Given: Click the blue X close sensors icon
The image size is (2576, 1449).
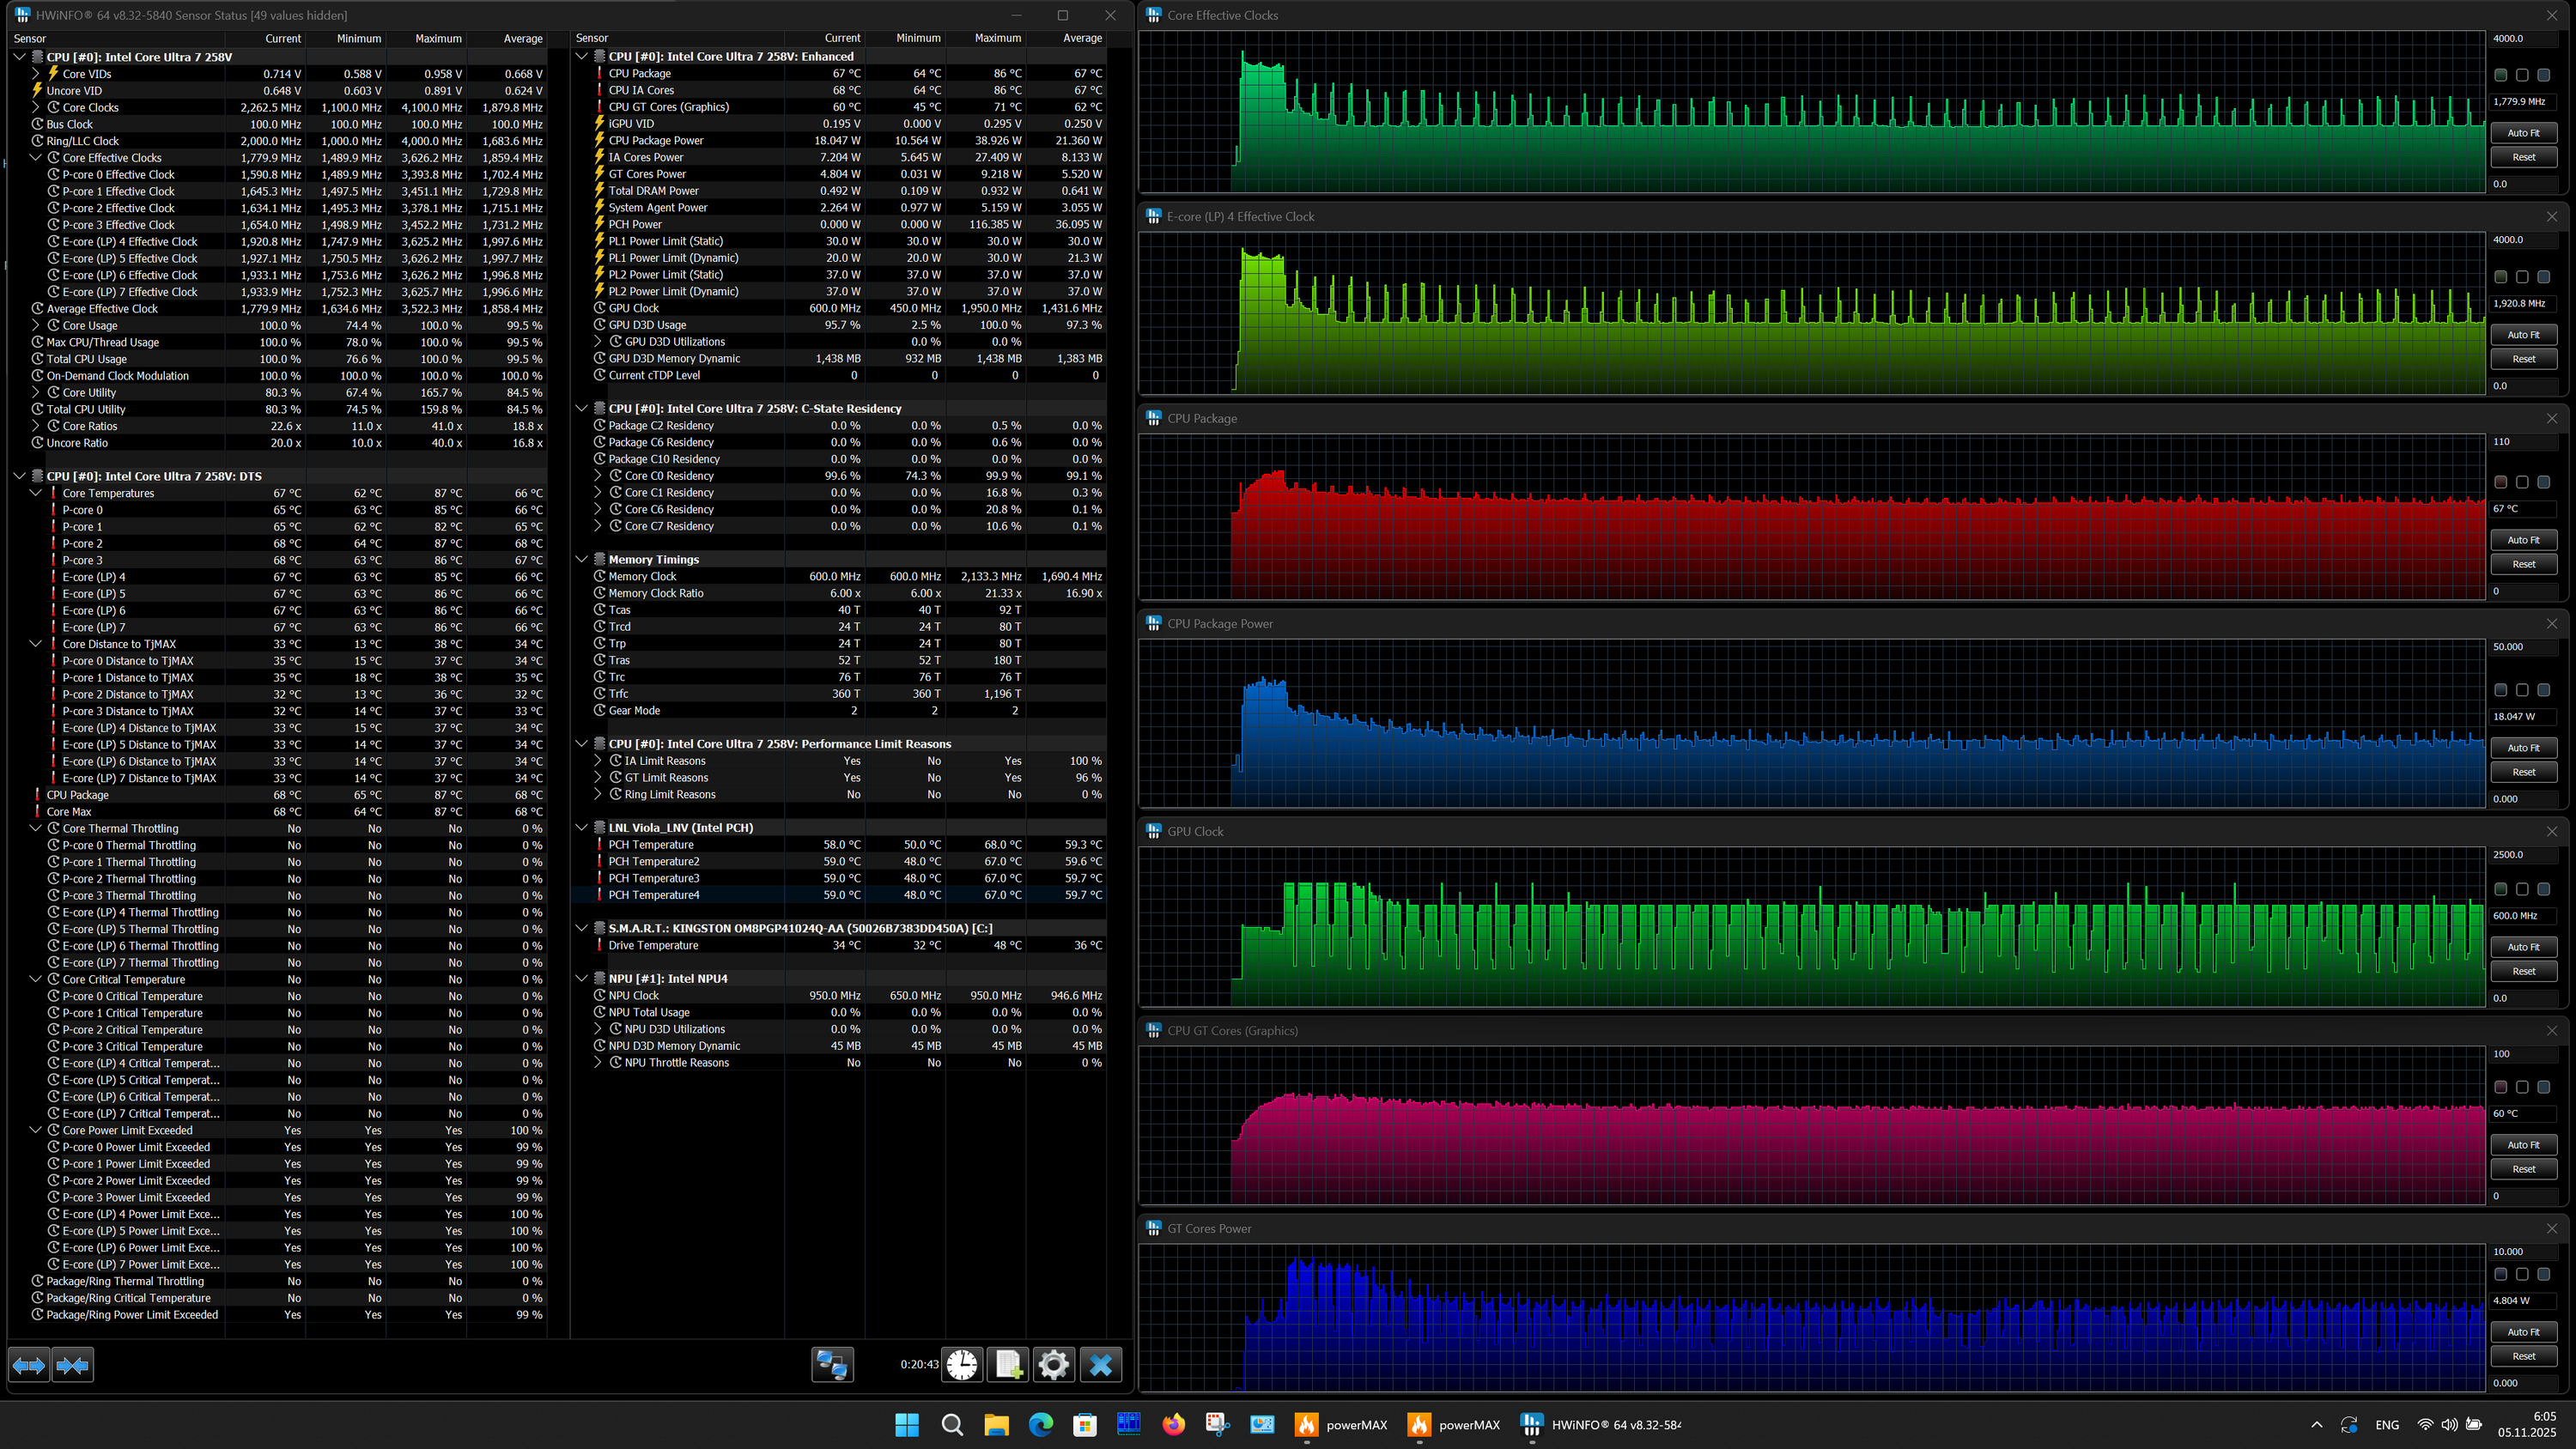Looking at the screenshot, I should coord(1100,1365).
